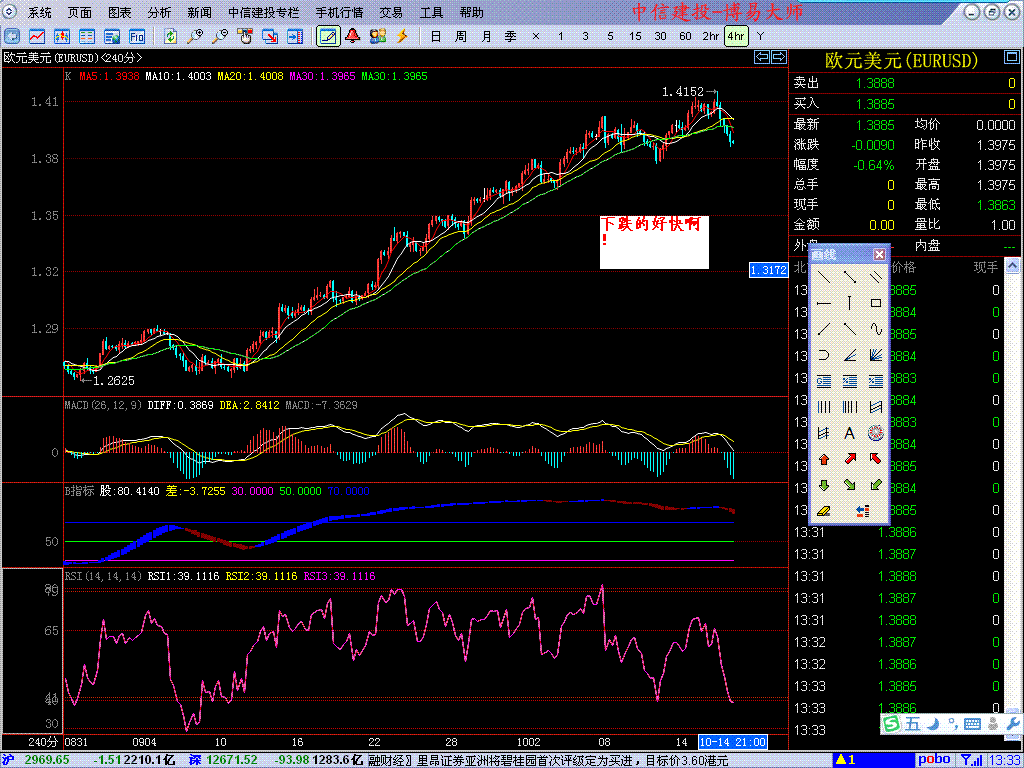Switch chart to yearly (Y) period
1024x768 pixels.
click(x=760, y=37)
